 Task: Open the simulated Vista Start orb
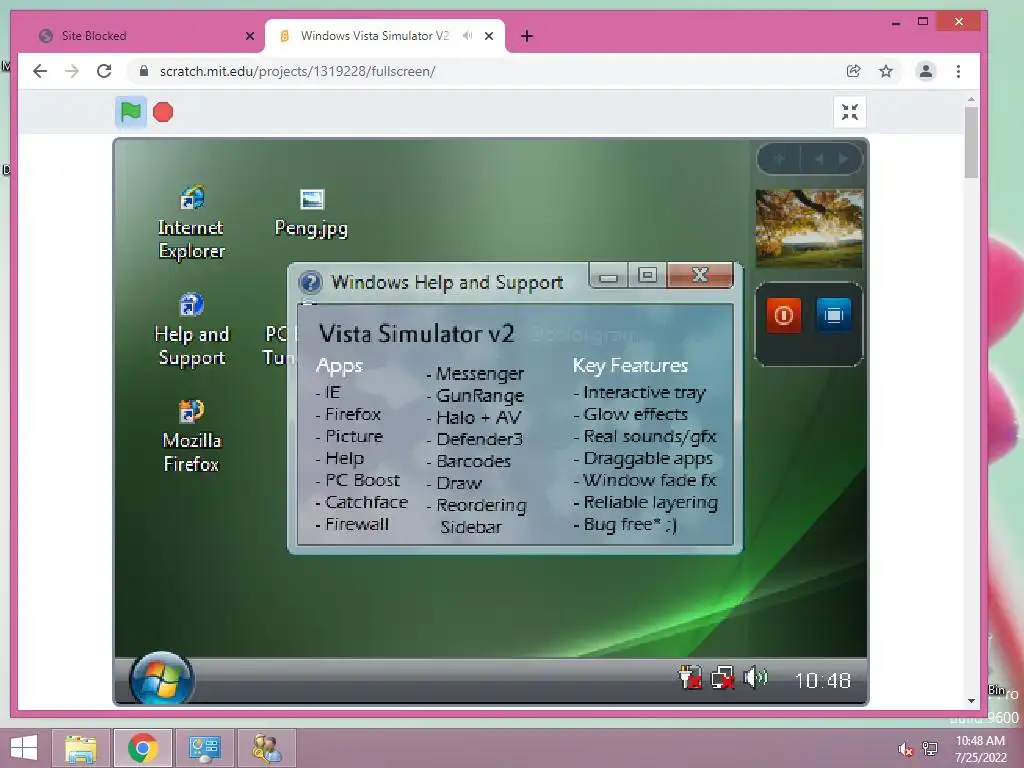click(x=161, y=679)
